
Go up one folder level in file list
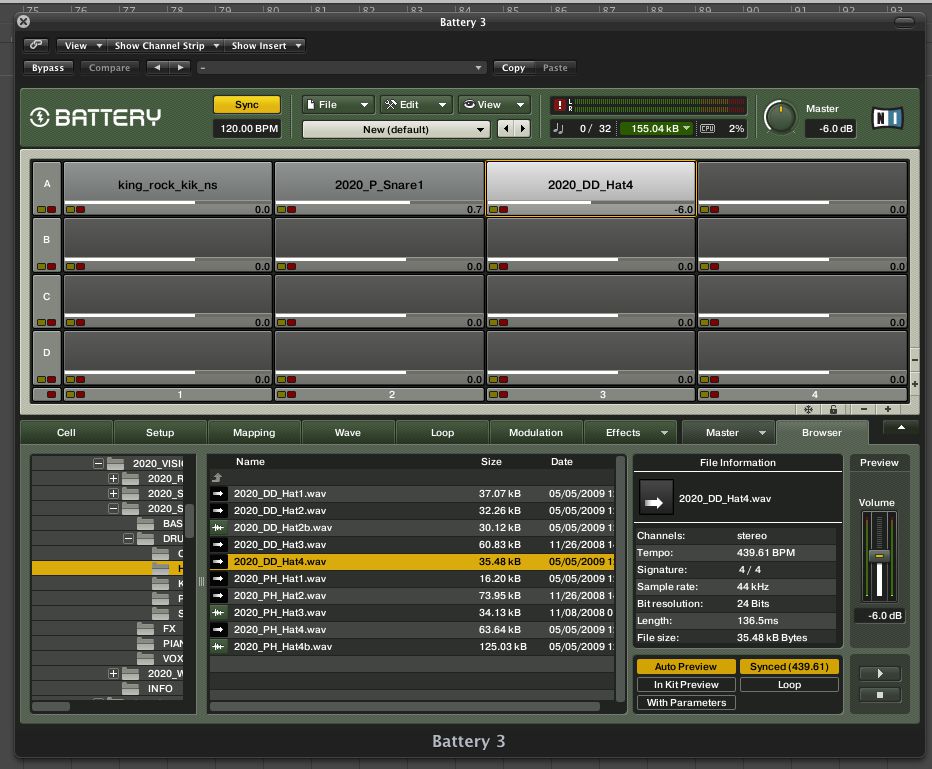click(x=217, y=477)
